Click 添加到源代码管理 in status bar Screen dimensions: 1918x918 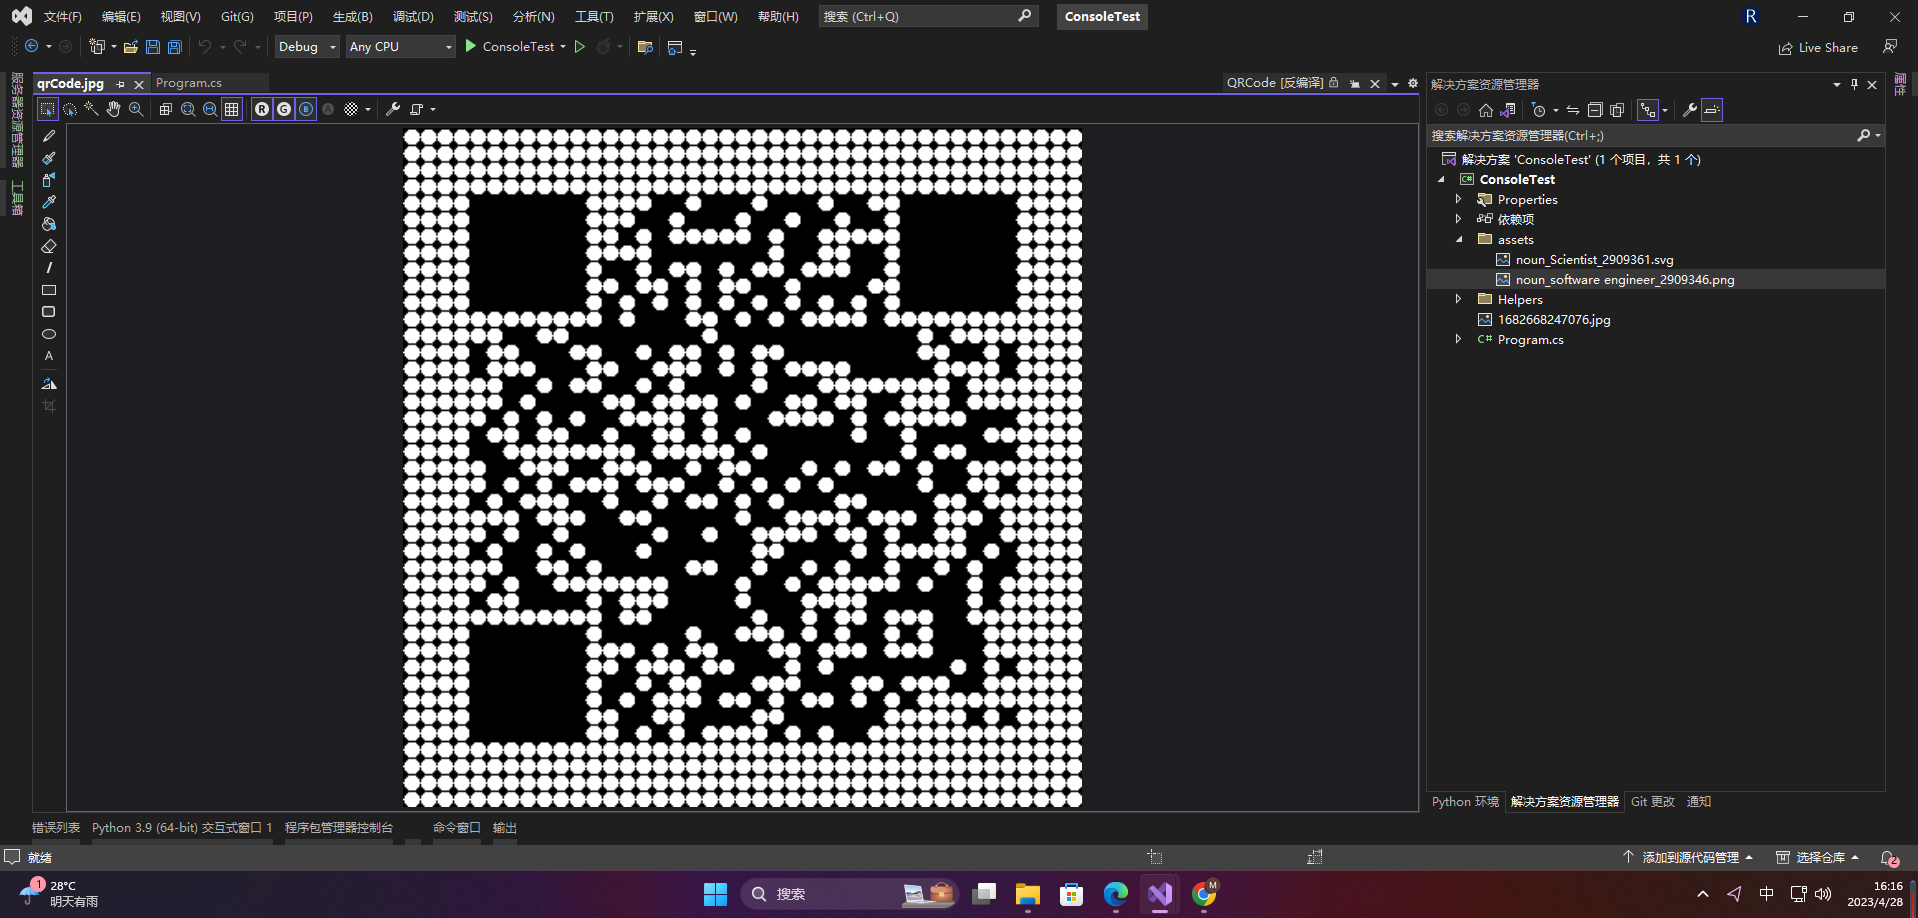[x=1688, y=858]
